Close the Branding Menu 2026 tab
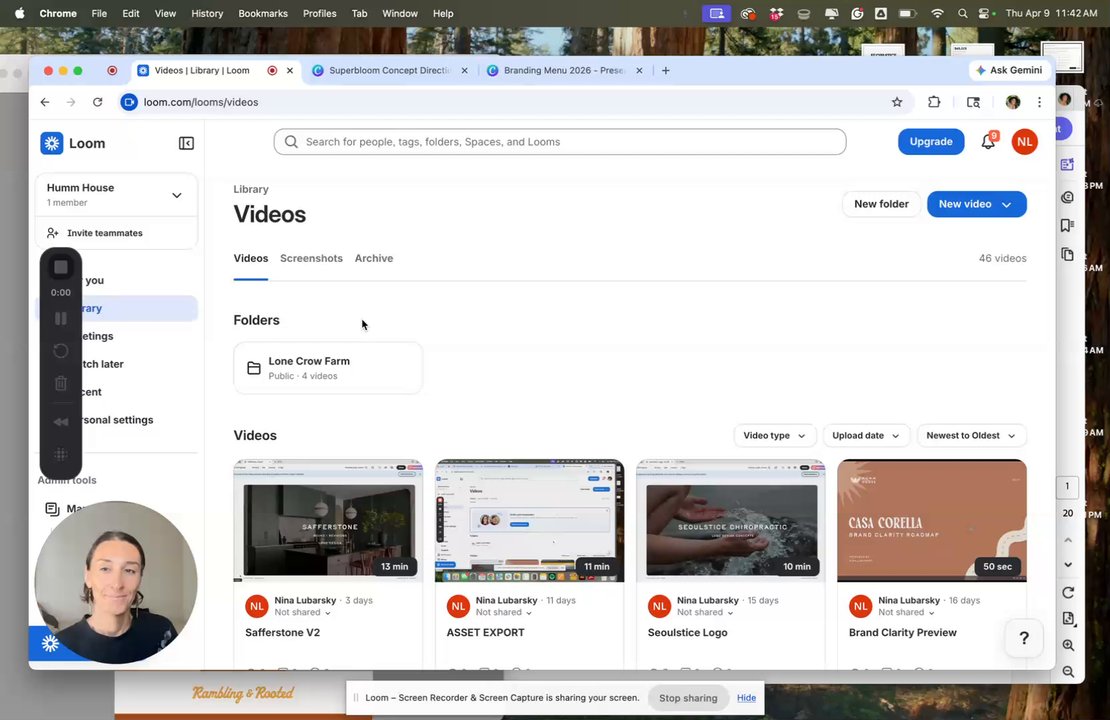The image size is (1110, 720). click(639, 70)
